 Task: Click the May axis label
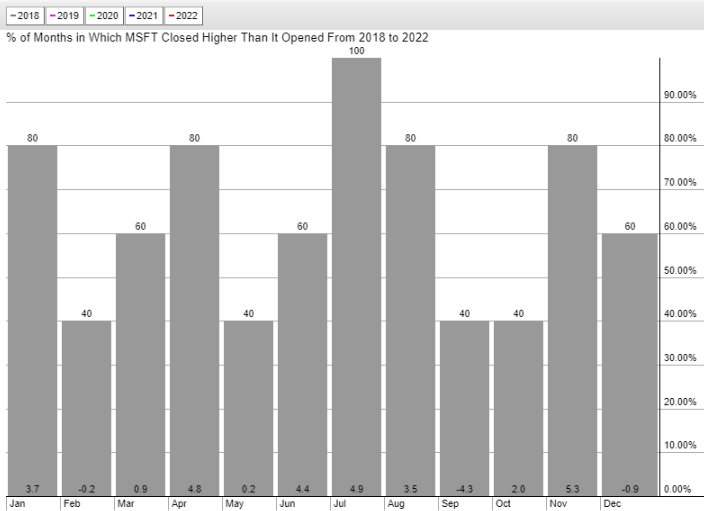coord(234,504)
